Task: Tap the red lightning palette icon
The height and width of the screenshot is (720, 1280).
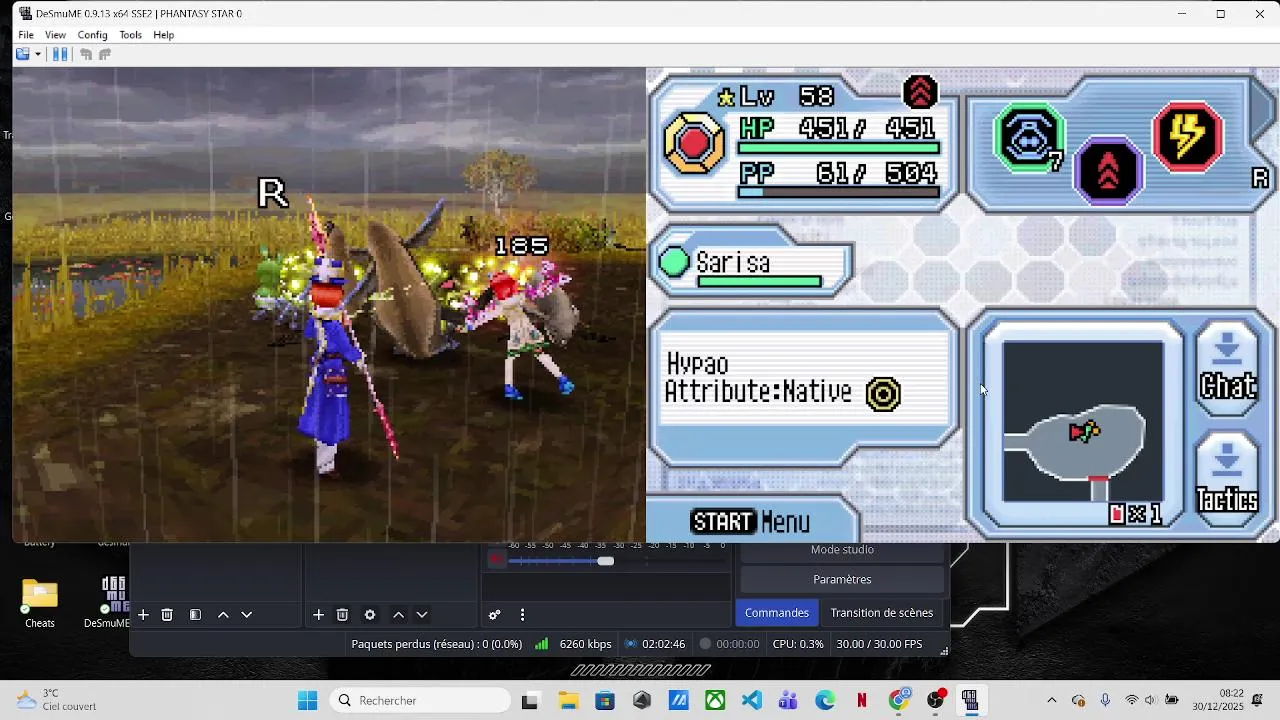Action: click(x=1188, y=137)
